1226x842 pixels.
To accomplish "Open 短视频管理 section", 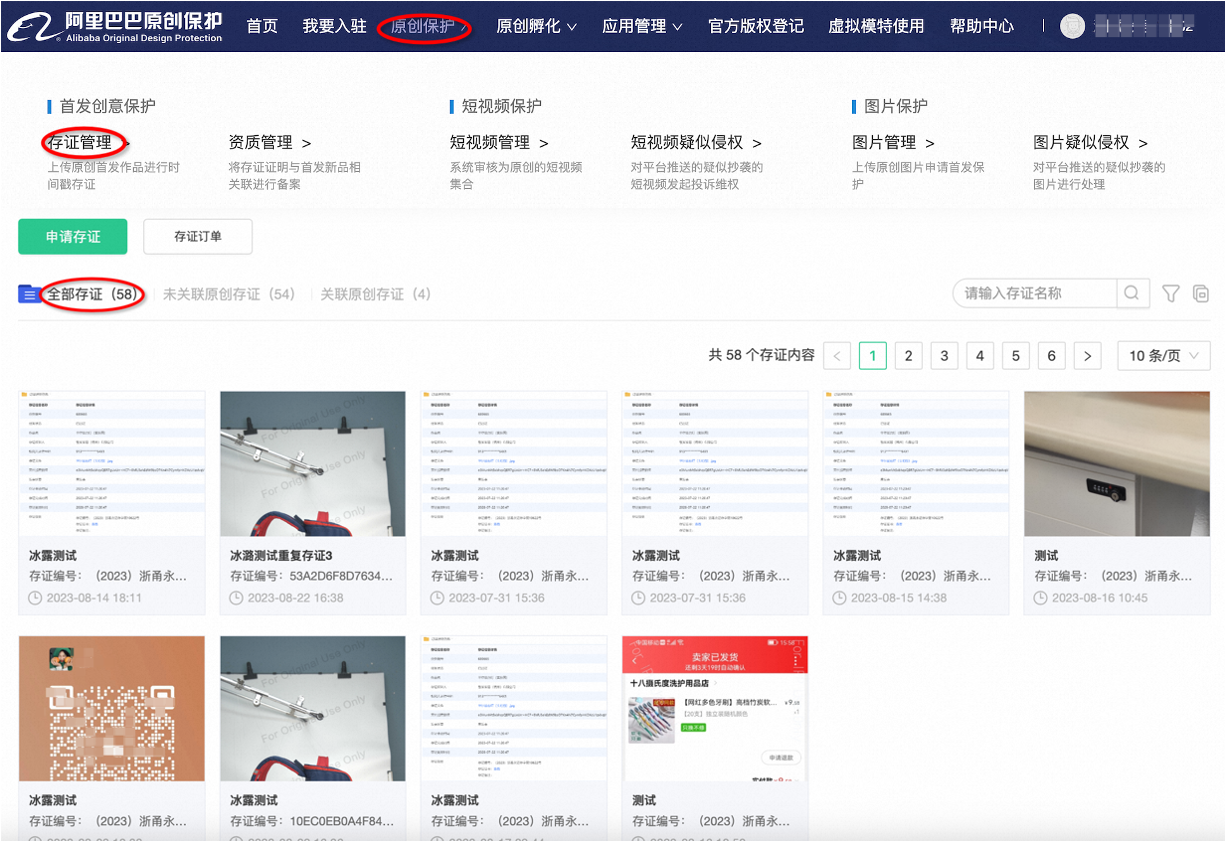I will coord(499,143).
